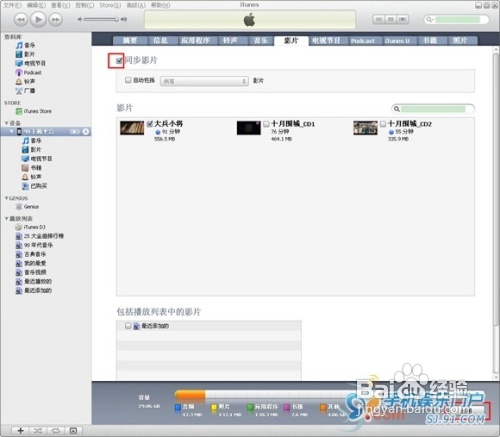Switch to the 摘要 tab
Viewport: 500px width, 437px height.
pos(130,41)
